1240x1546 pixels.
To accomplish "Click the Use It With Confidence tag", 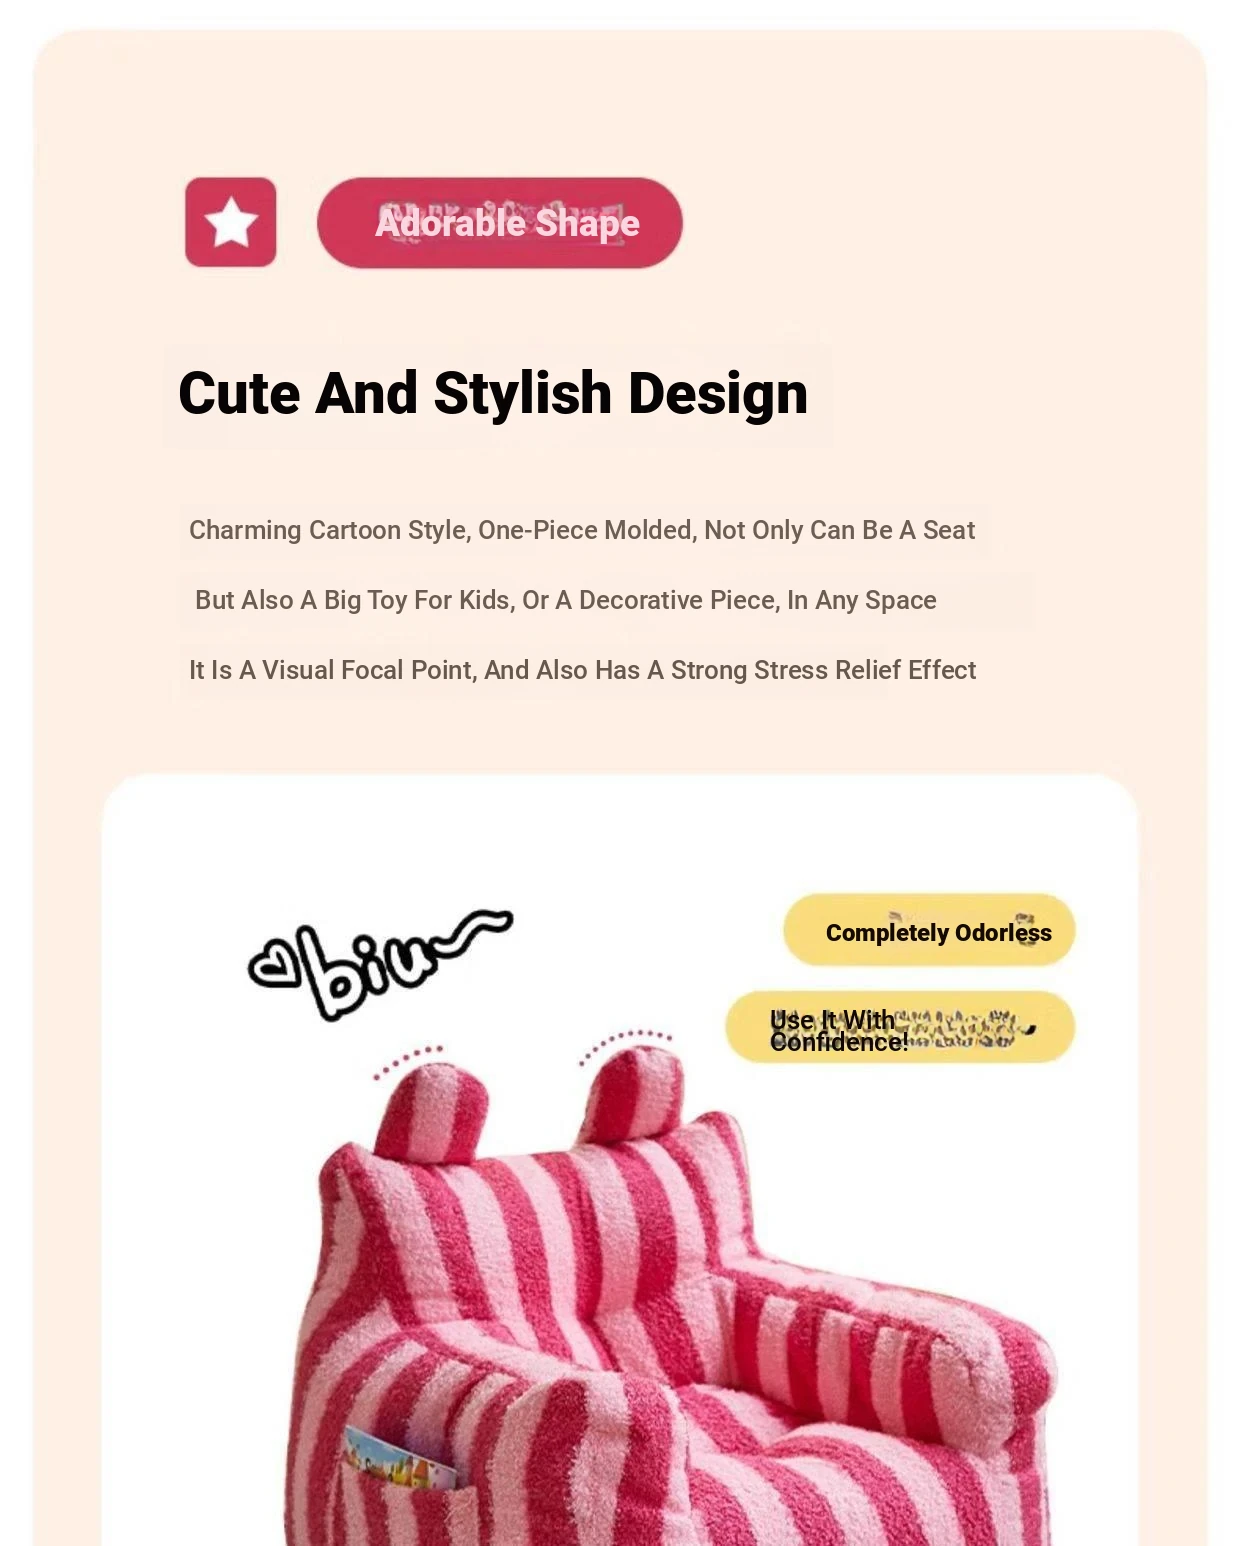I will 900,1027.
